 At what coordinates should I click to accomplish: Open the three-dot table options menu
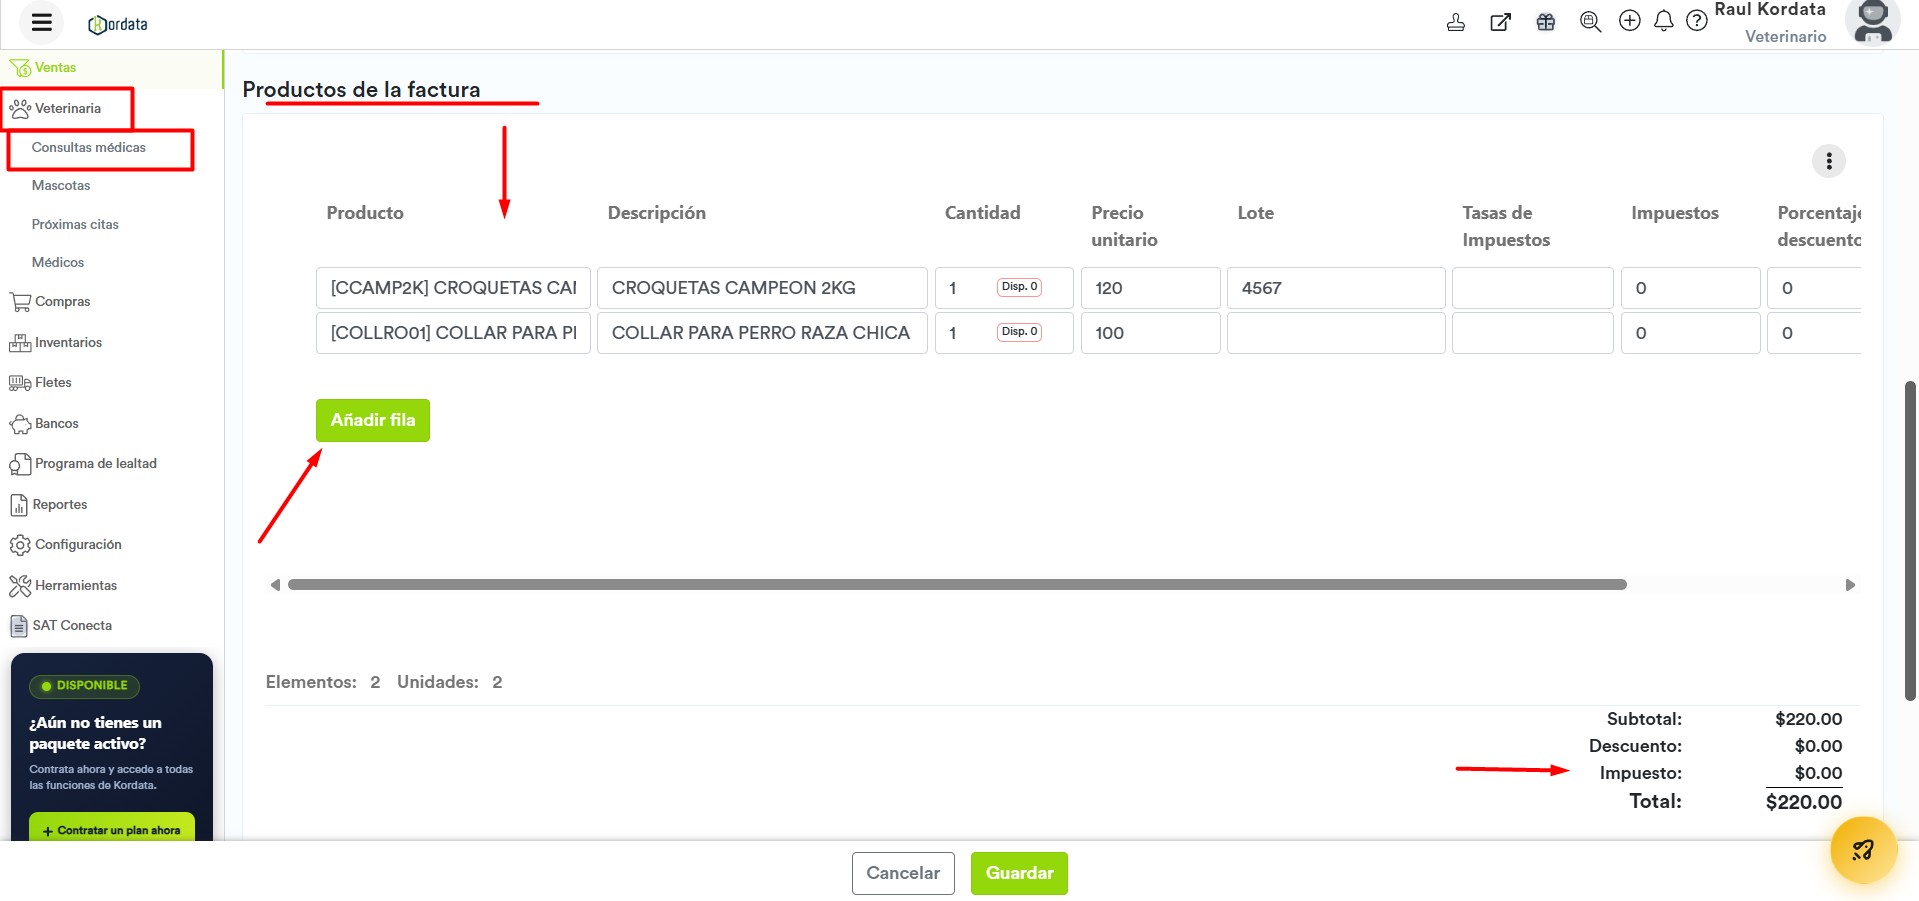1829,161
